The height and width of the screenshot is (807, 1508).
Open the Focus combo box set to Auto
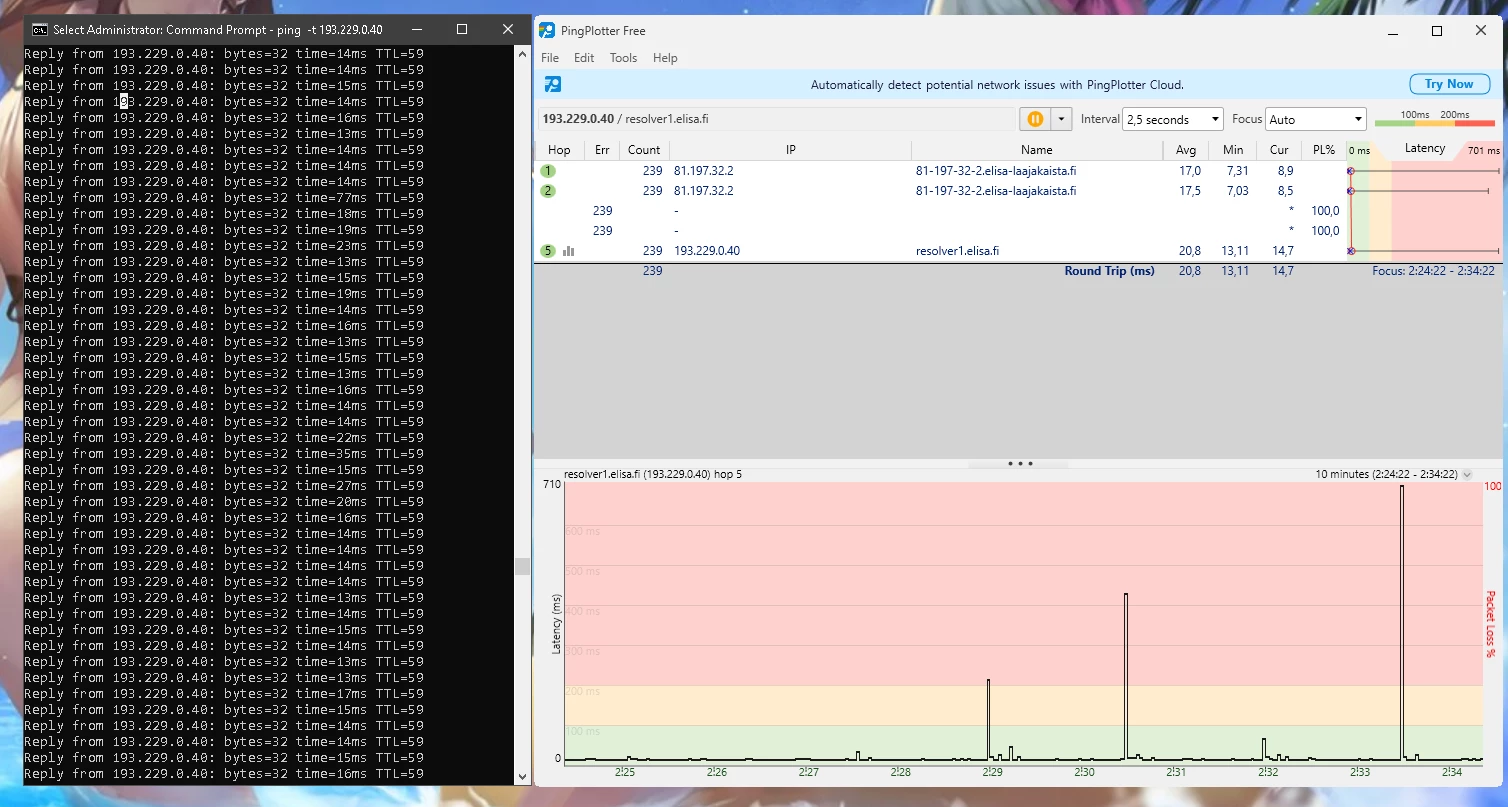click(x=1316, y=119)
